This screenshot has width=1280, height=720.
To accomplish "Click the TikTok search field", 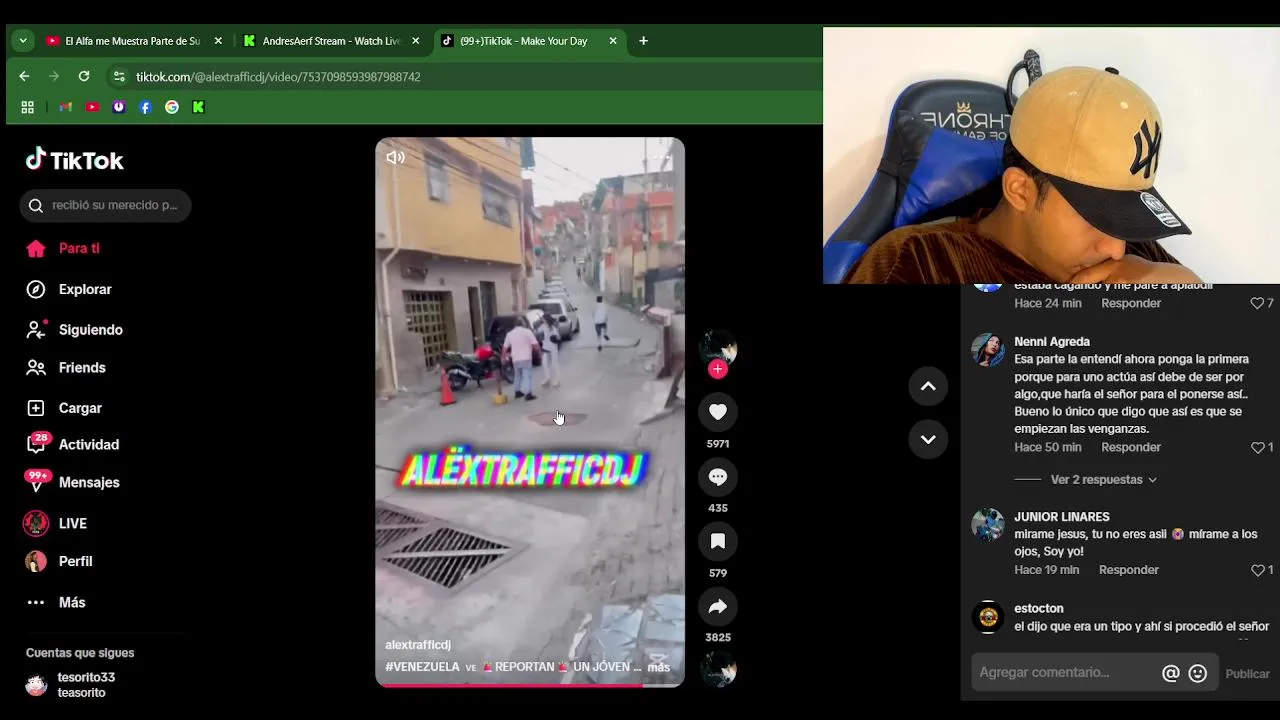I will pyautogui.click(x=105, y=205).
